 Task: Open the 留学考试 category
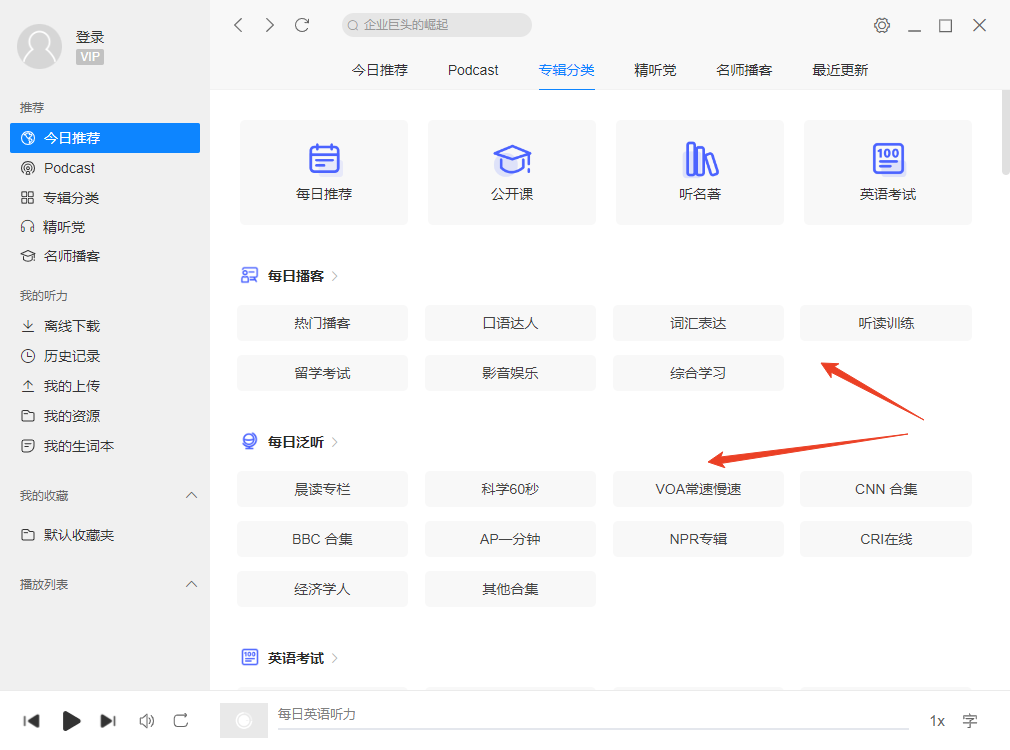[x=323, y=373]
